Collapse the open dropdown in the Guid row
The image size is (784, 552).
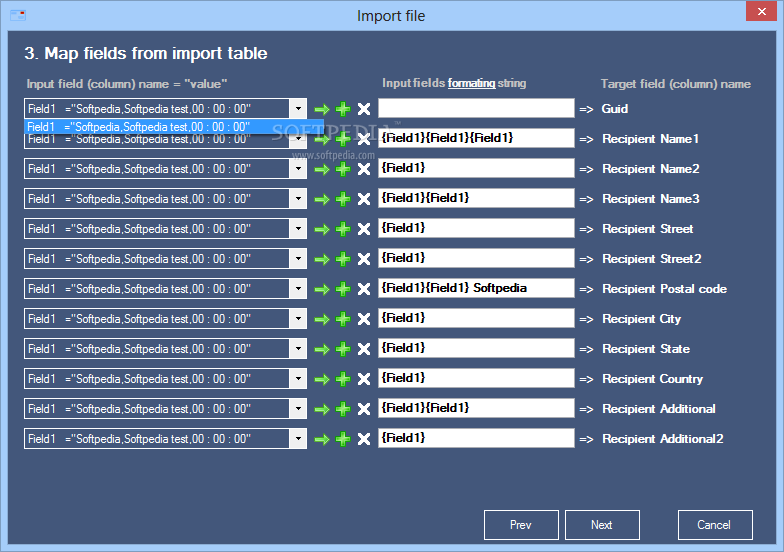pos(298,108)
